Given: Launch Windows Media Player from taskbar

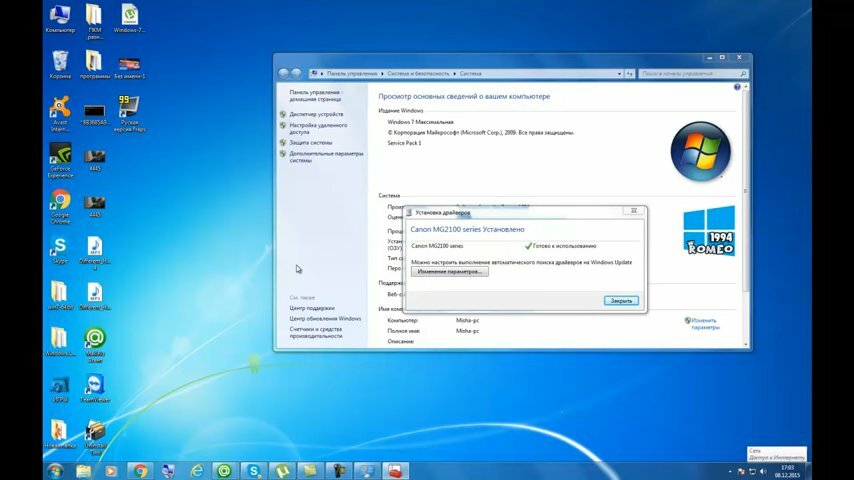Looking at the screenshot, I should (x=111, y=471).
